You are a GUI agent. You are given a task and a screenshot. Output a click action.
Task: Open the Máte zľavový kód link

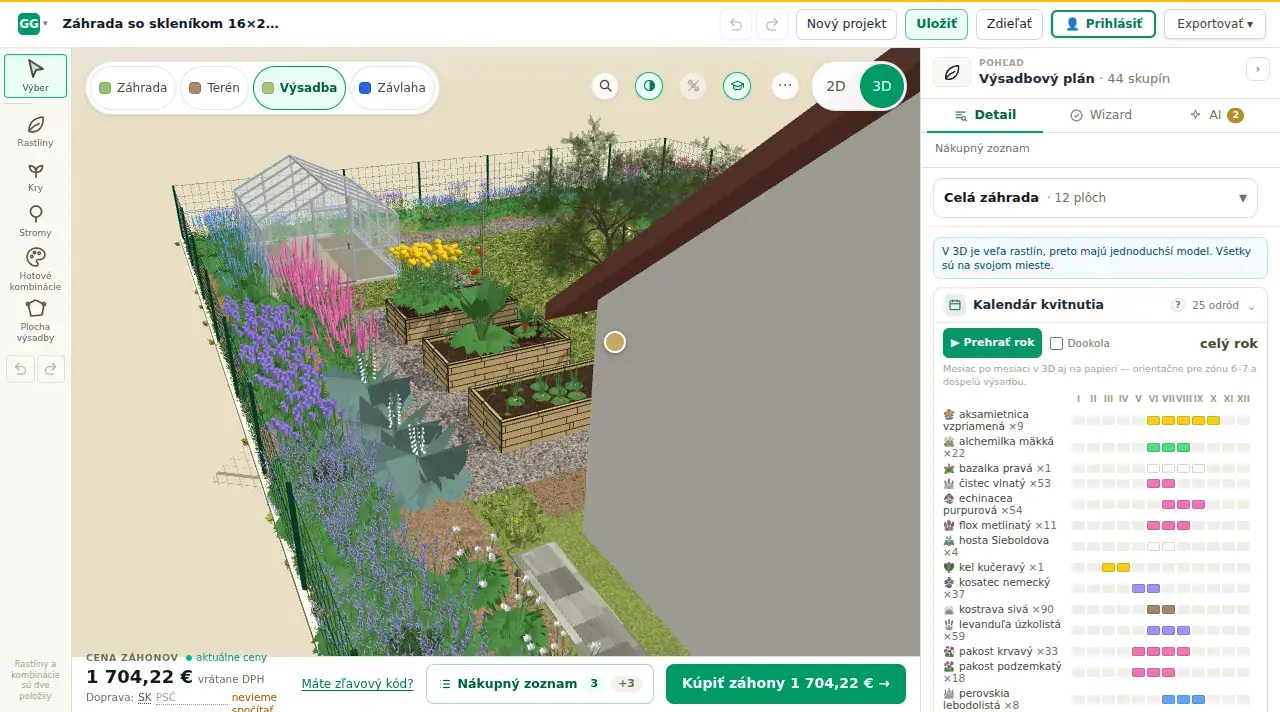point(357,684)
